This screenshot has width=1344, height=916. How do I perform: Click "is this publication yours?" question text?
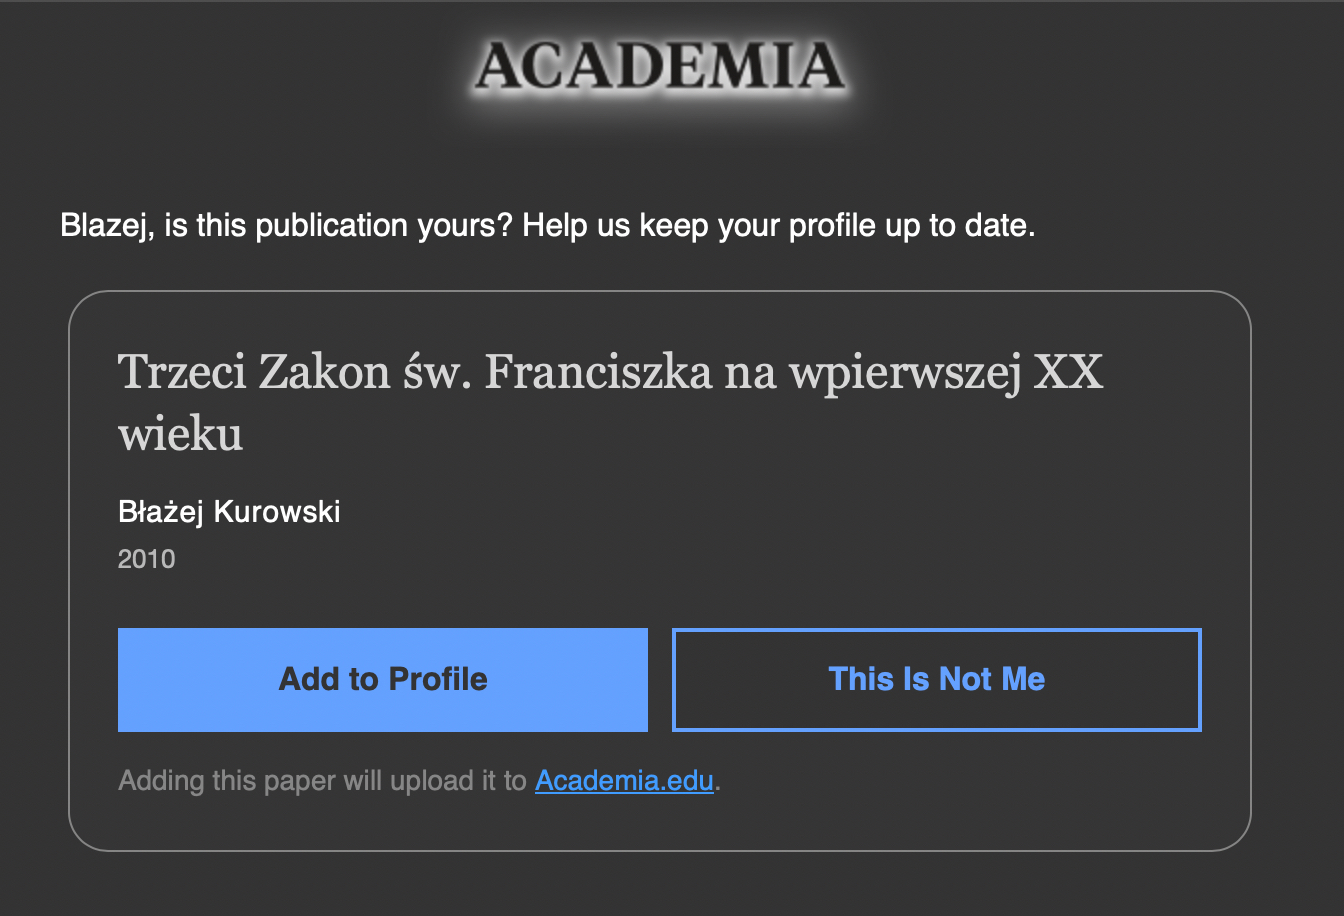pos(339,226)
